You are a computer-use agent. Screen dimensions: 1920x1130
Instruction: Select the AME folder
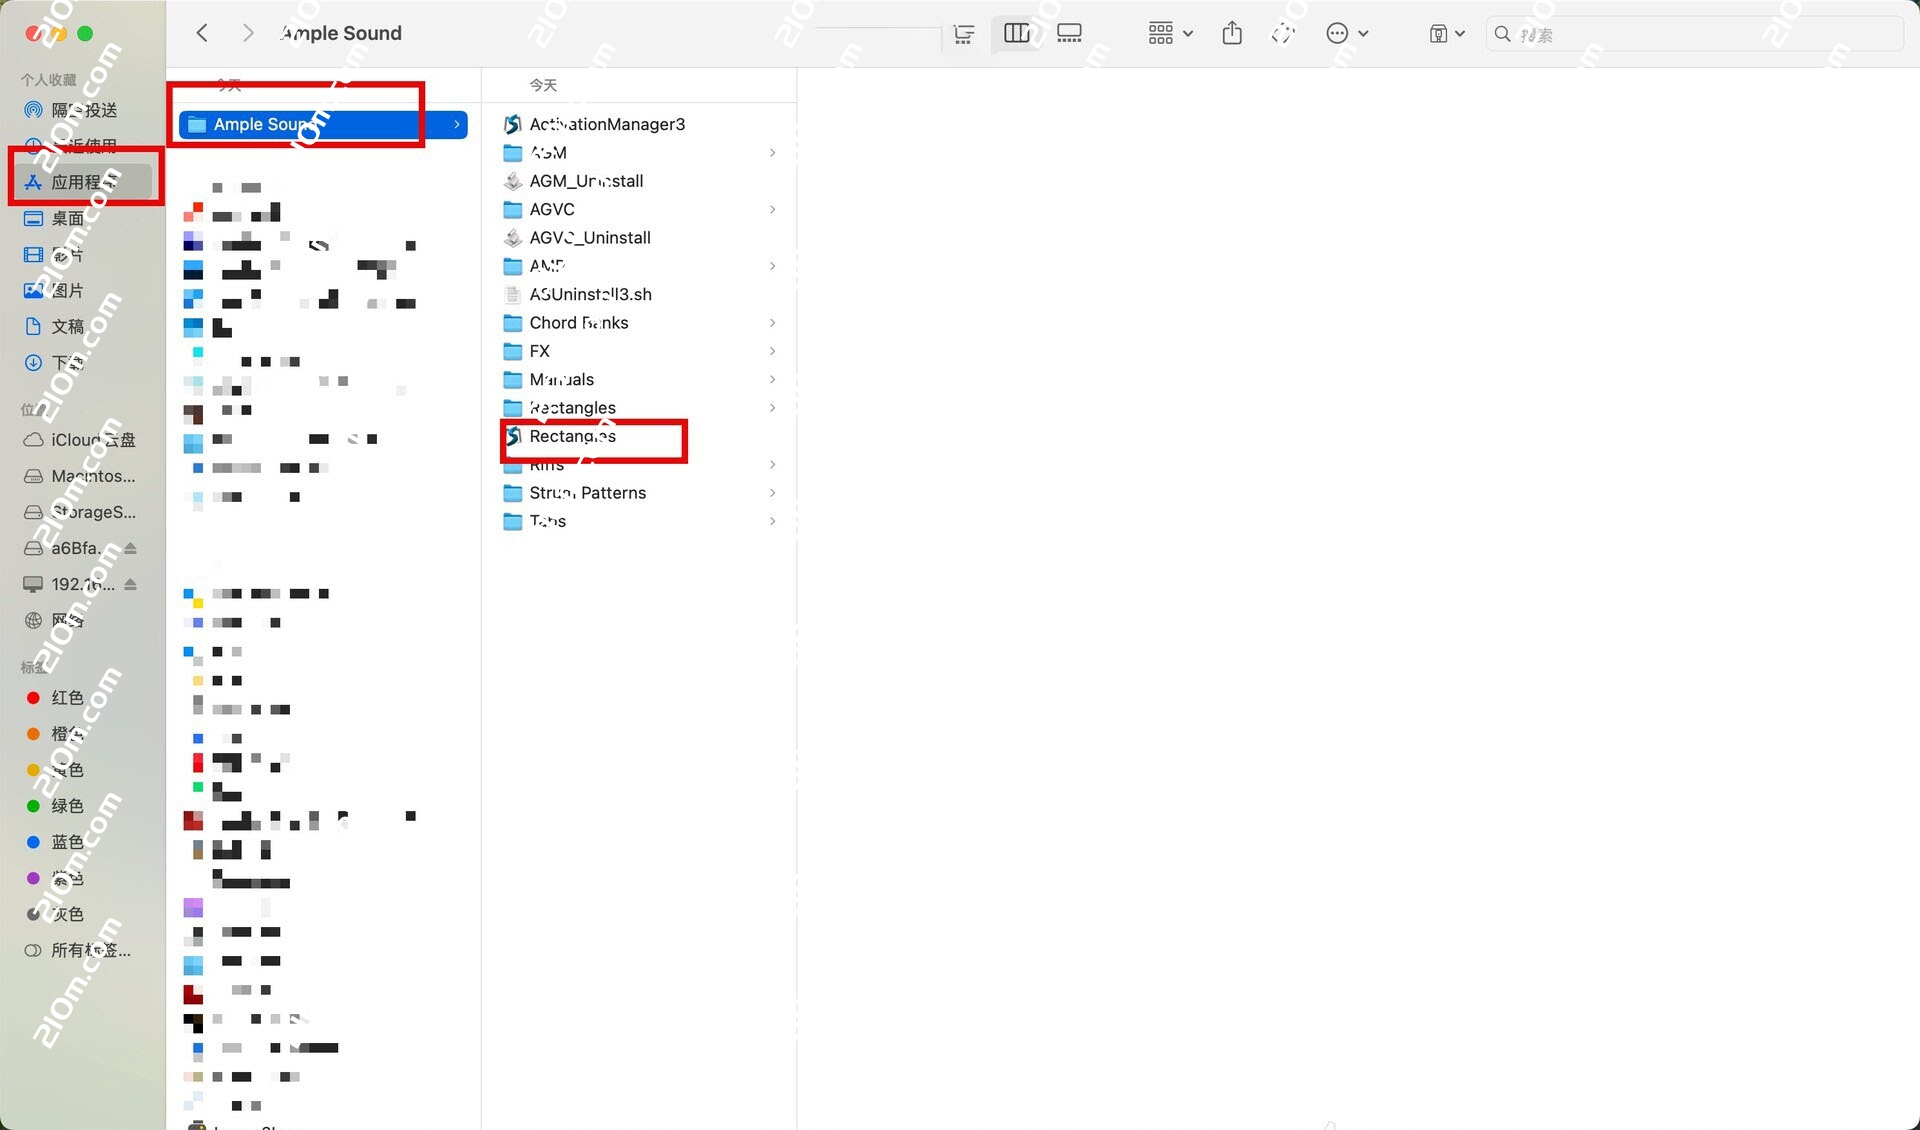(640, 266)
